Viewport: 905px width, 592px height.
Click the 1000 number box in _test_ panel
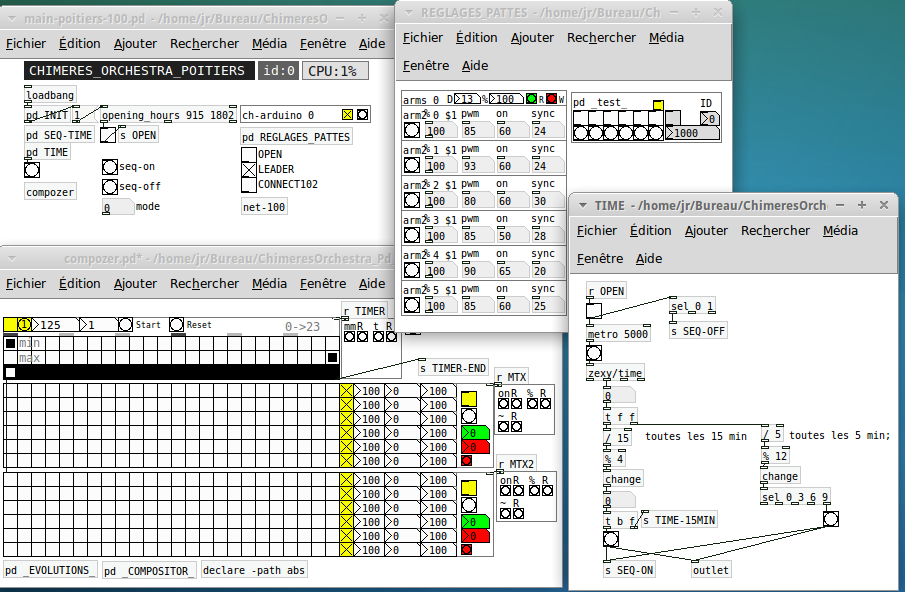692,133
